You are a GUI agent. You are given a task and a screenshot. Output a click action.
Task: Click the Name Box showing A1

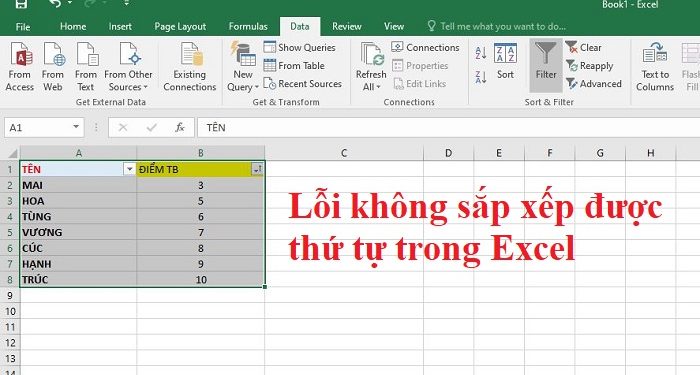click(x=38, y=128)
